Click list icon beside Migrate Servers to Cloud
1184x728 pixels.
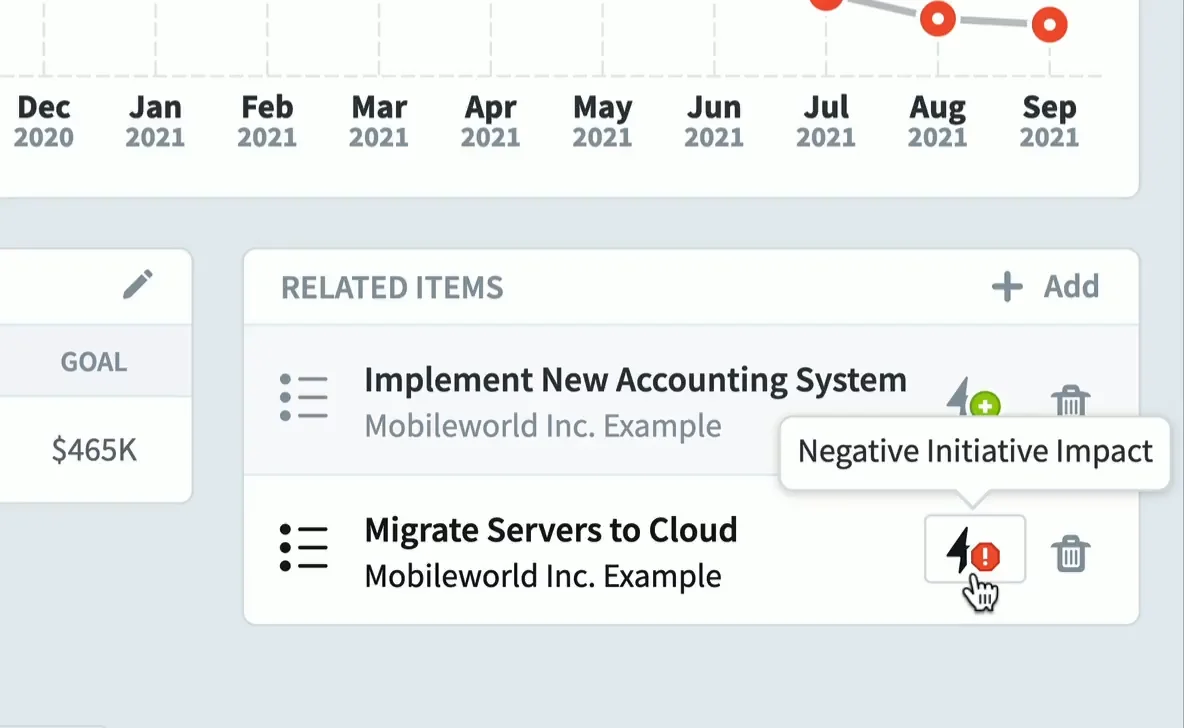[304, 548]
